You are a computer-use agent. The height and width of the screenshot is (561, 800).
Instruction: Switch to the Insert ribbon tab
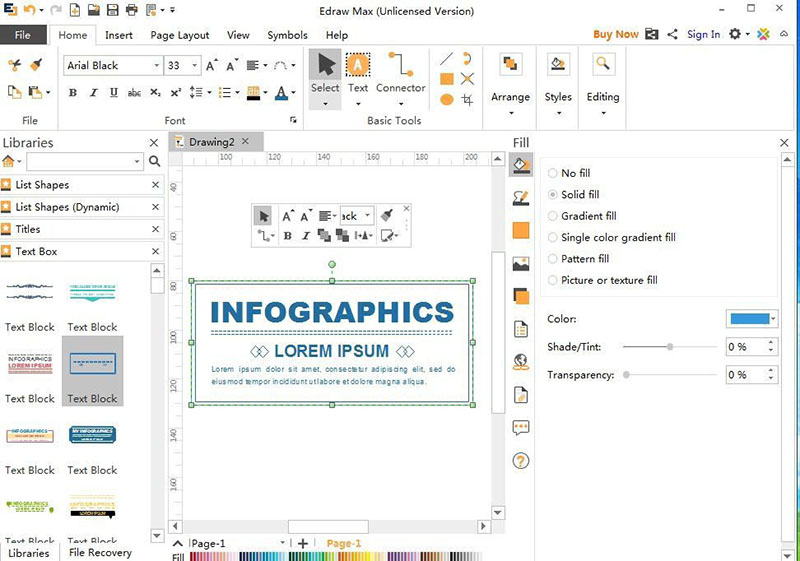click(x=119, y=35)
